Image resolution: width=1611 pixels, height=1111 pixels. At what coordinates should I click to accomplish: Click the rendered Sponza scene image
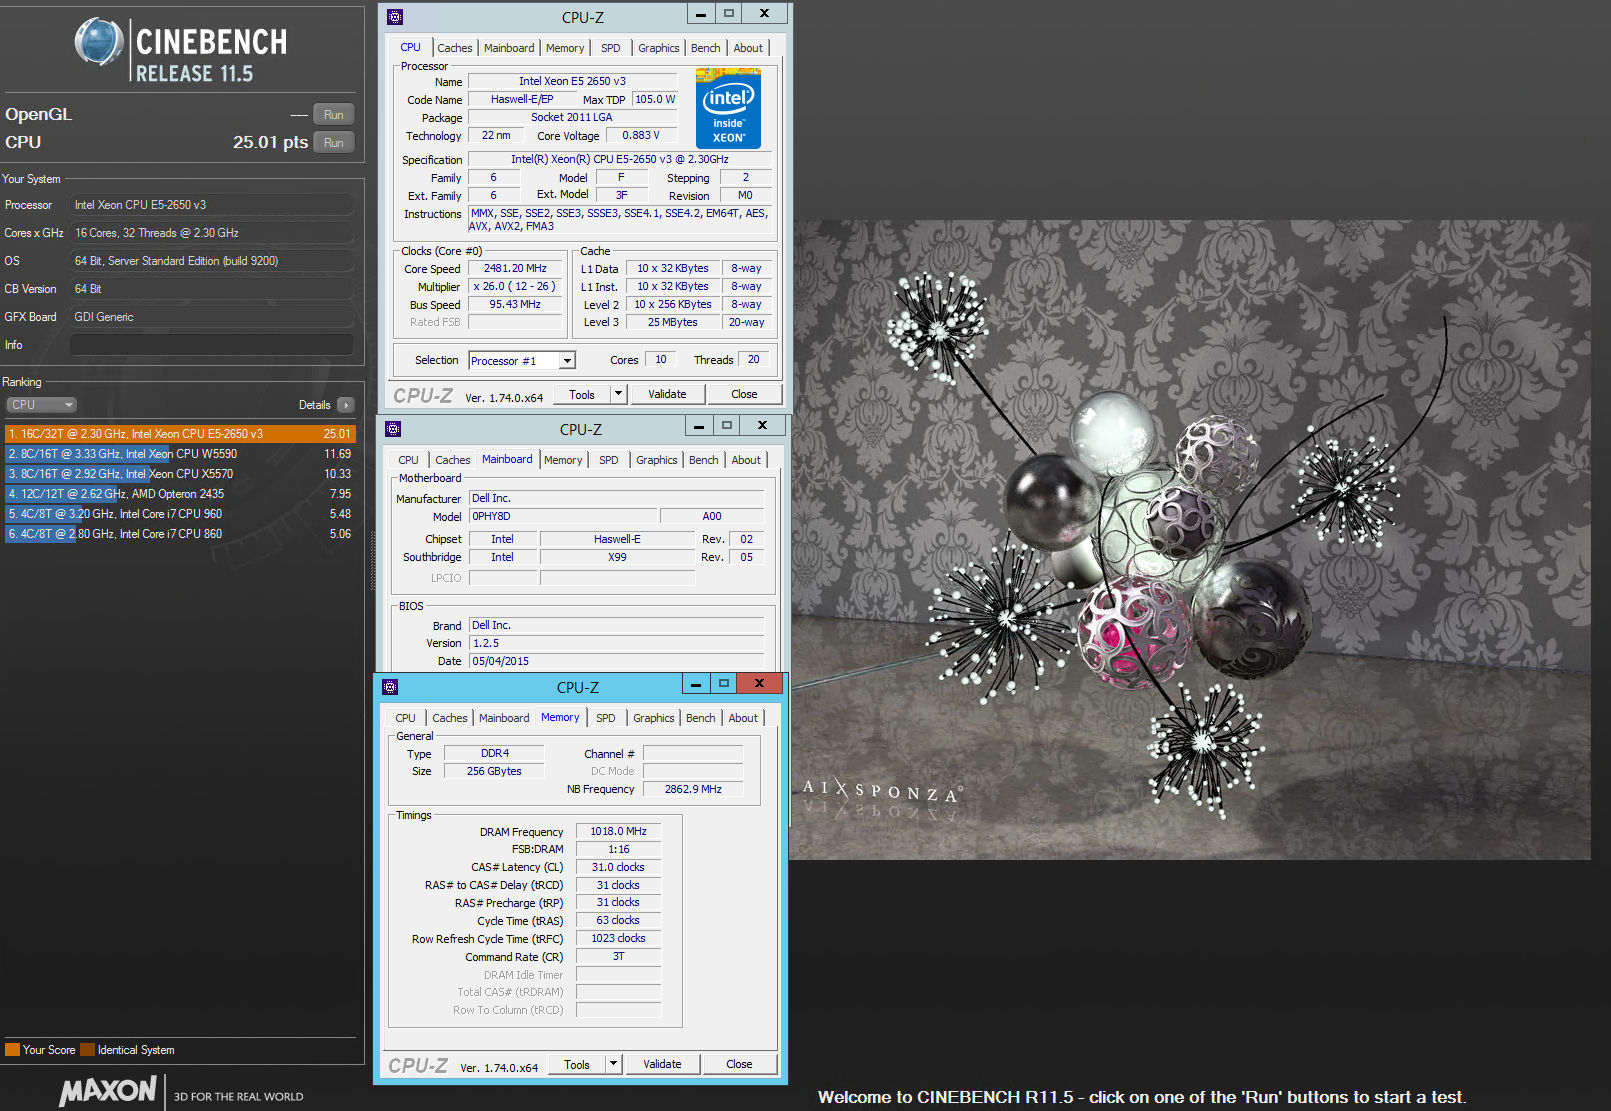(x=1190, y=540)
